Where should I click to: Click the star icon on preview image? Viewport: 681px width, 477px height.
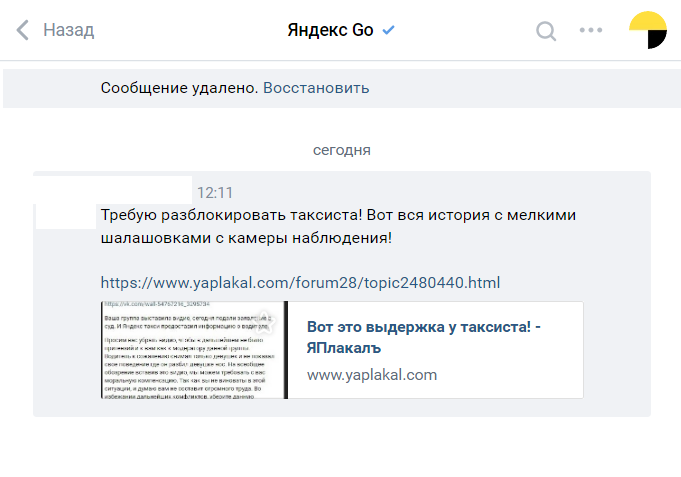tap(264, 322)
